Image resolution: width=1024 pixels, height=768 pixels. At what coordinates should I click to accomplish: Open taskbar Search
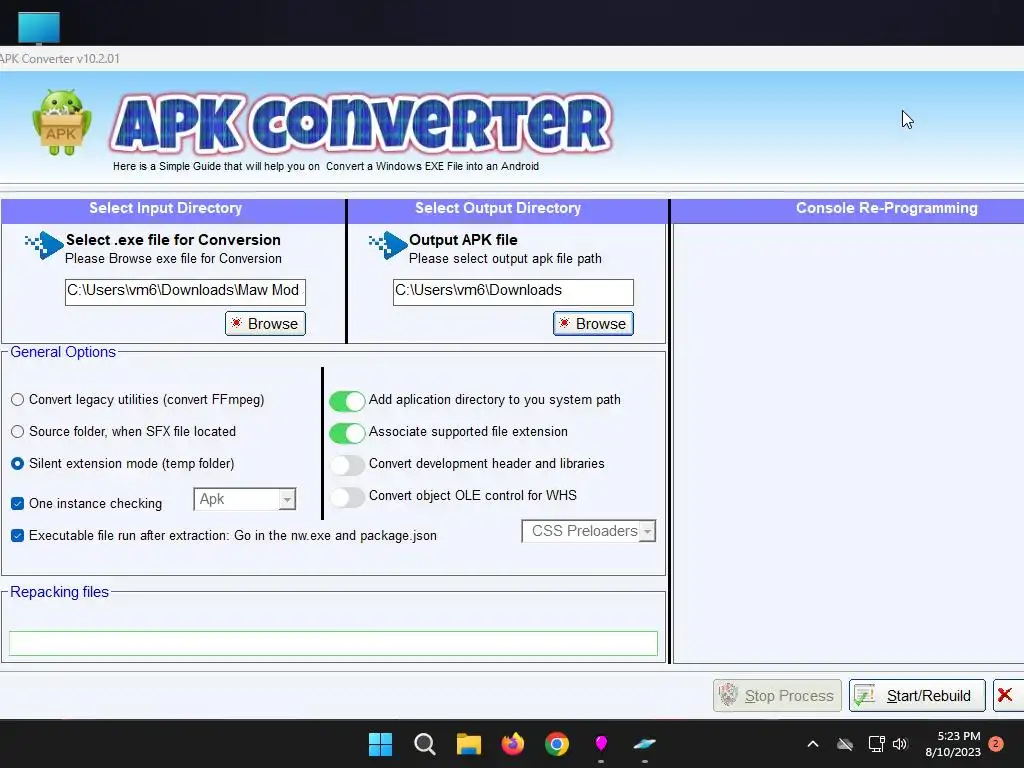pos(424,744)
